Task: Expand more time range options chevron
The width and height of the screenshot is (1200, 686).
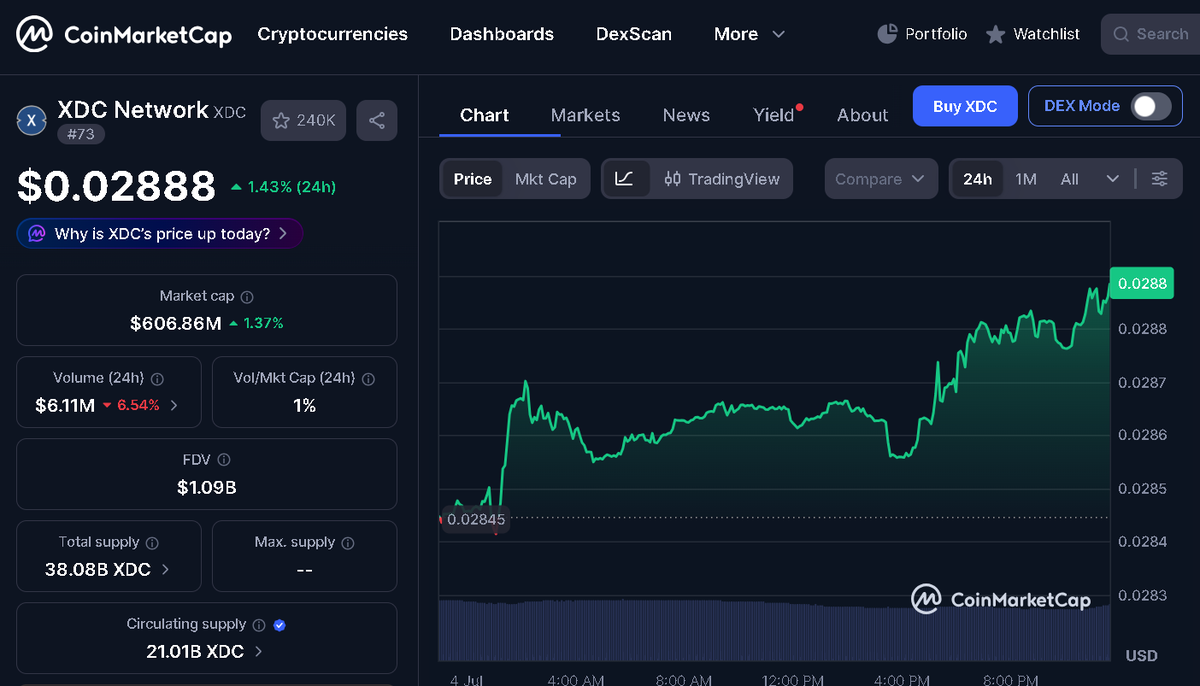Action: coord(1113,179)
